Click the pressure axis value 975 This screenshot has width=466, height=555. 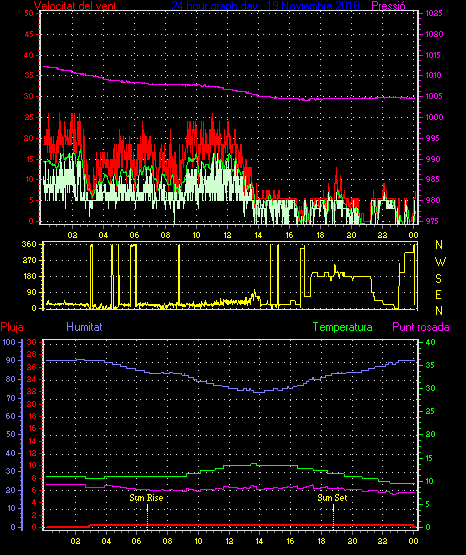tap(432, 221)
